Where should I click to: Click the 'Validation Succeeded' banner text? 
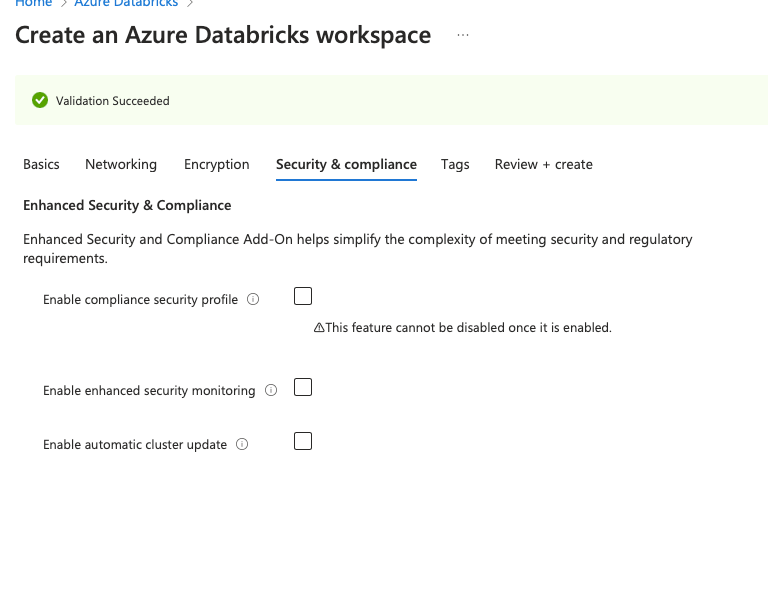pos(112,101)
